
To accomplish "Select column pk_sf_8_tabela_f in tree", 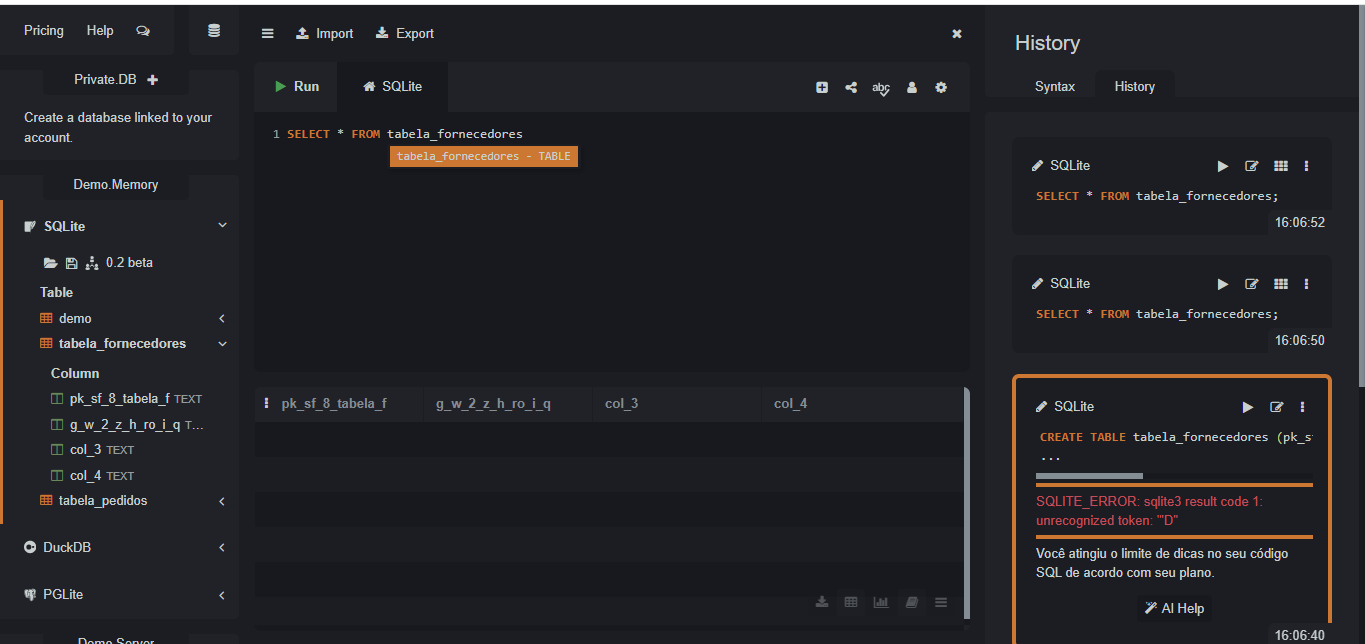I will (126, 399).
